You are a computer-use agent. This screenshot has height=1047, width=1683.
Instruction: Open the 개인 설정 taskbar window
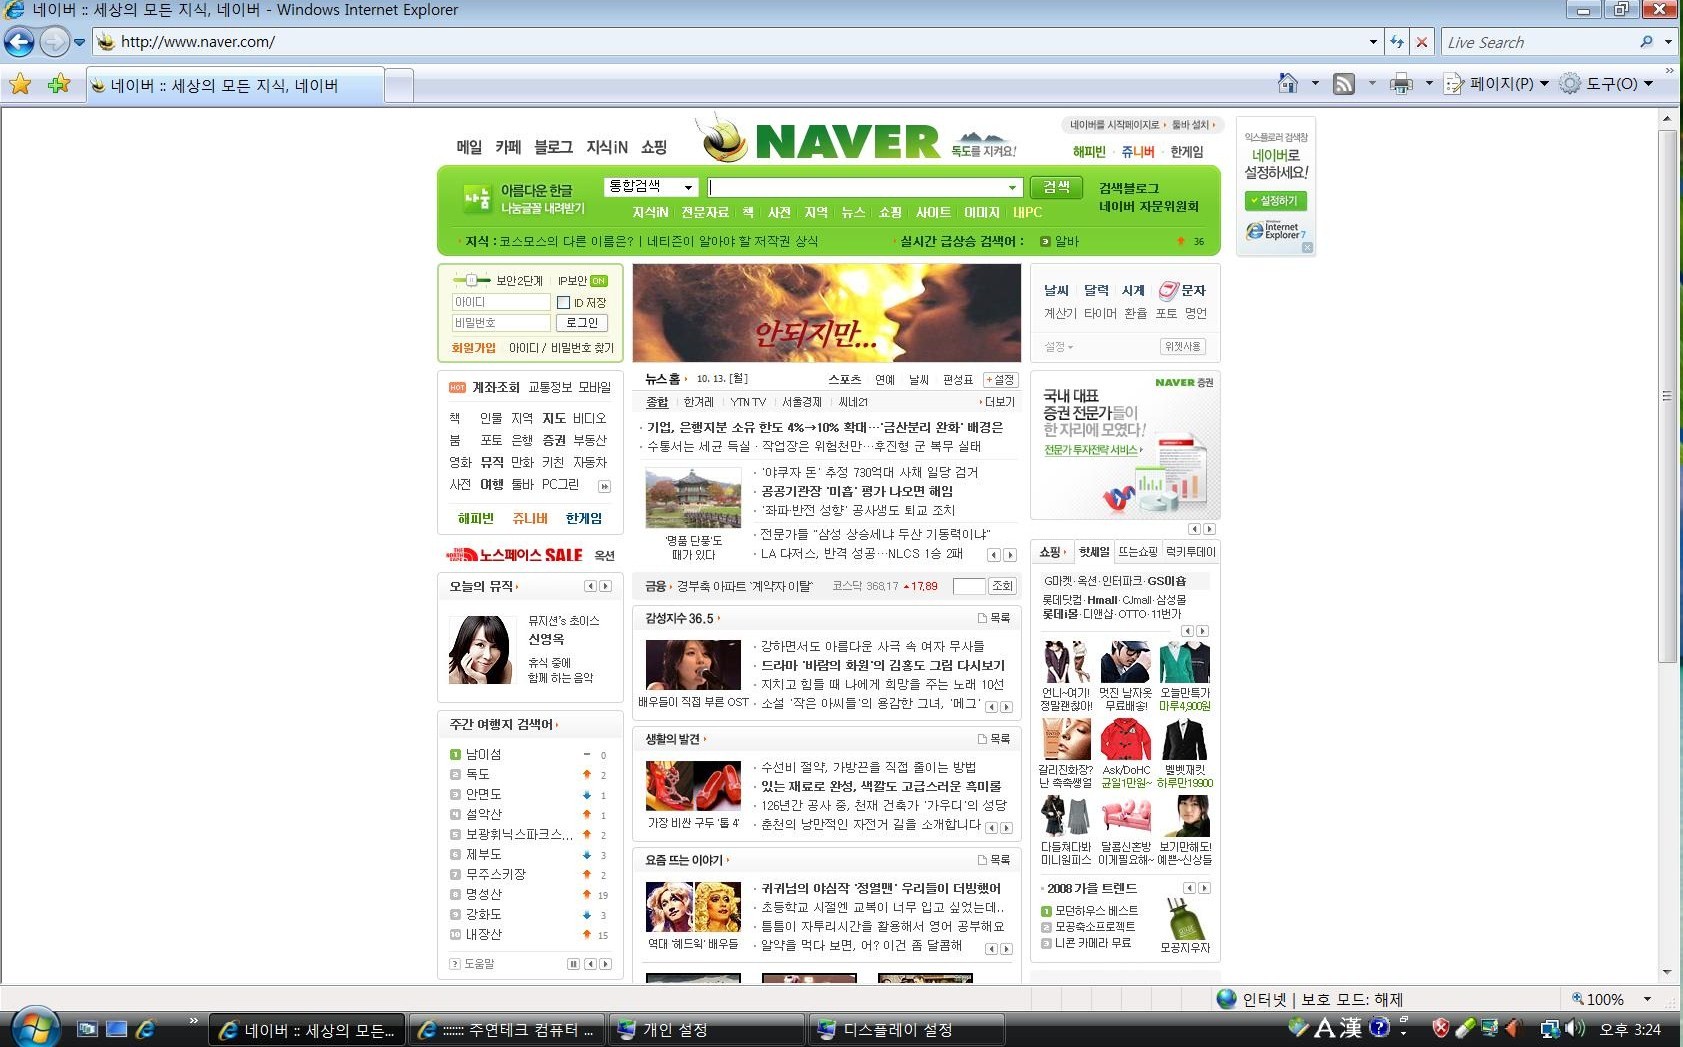706,1029
